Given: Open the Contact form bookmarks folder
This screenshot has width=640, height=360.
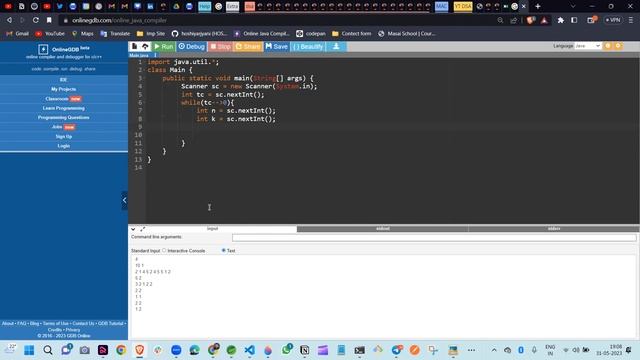Looking at the screenshot, I should coord(352,33).
